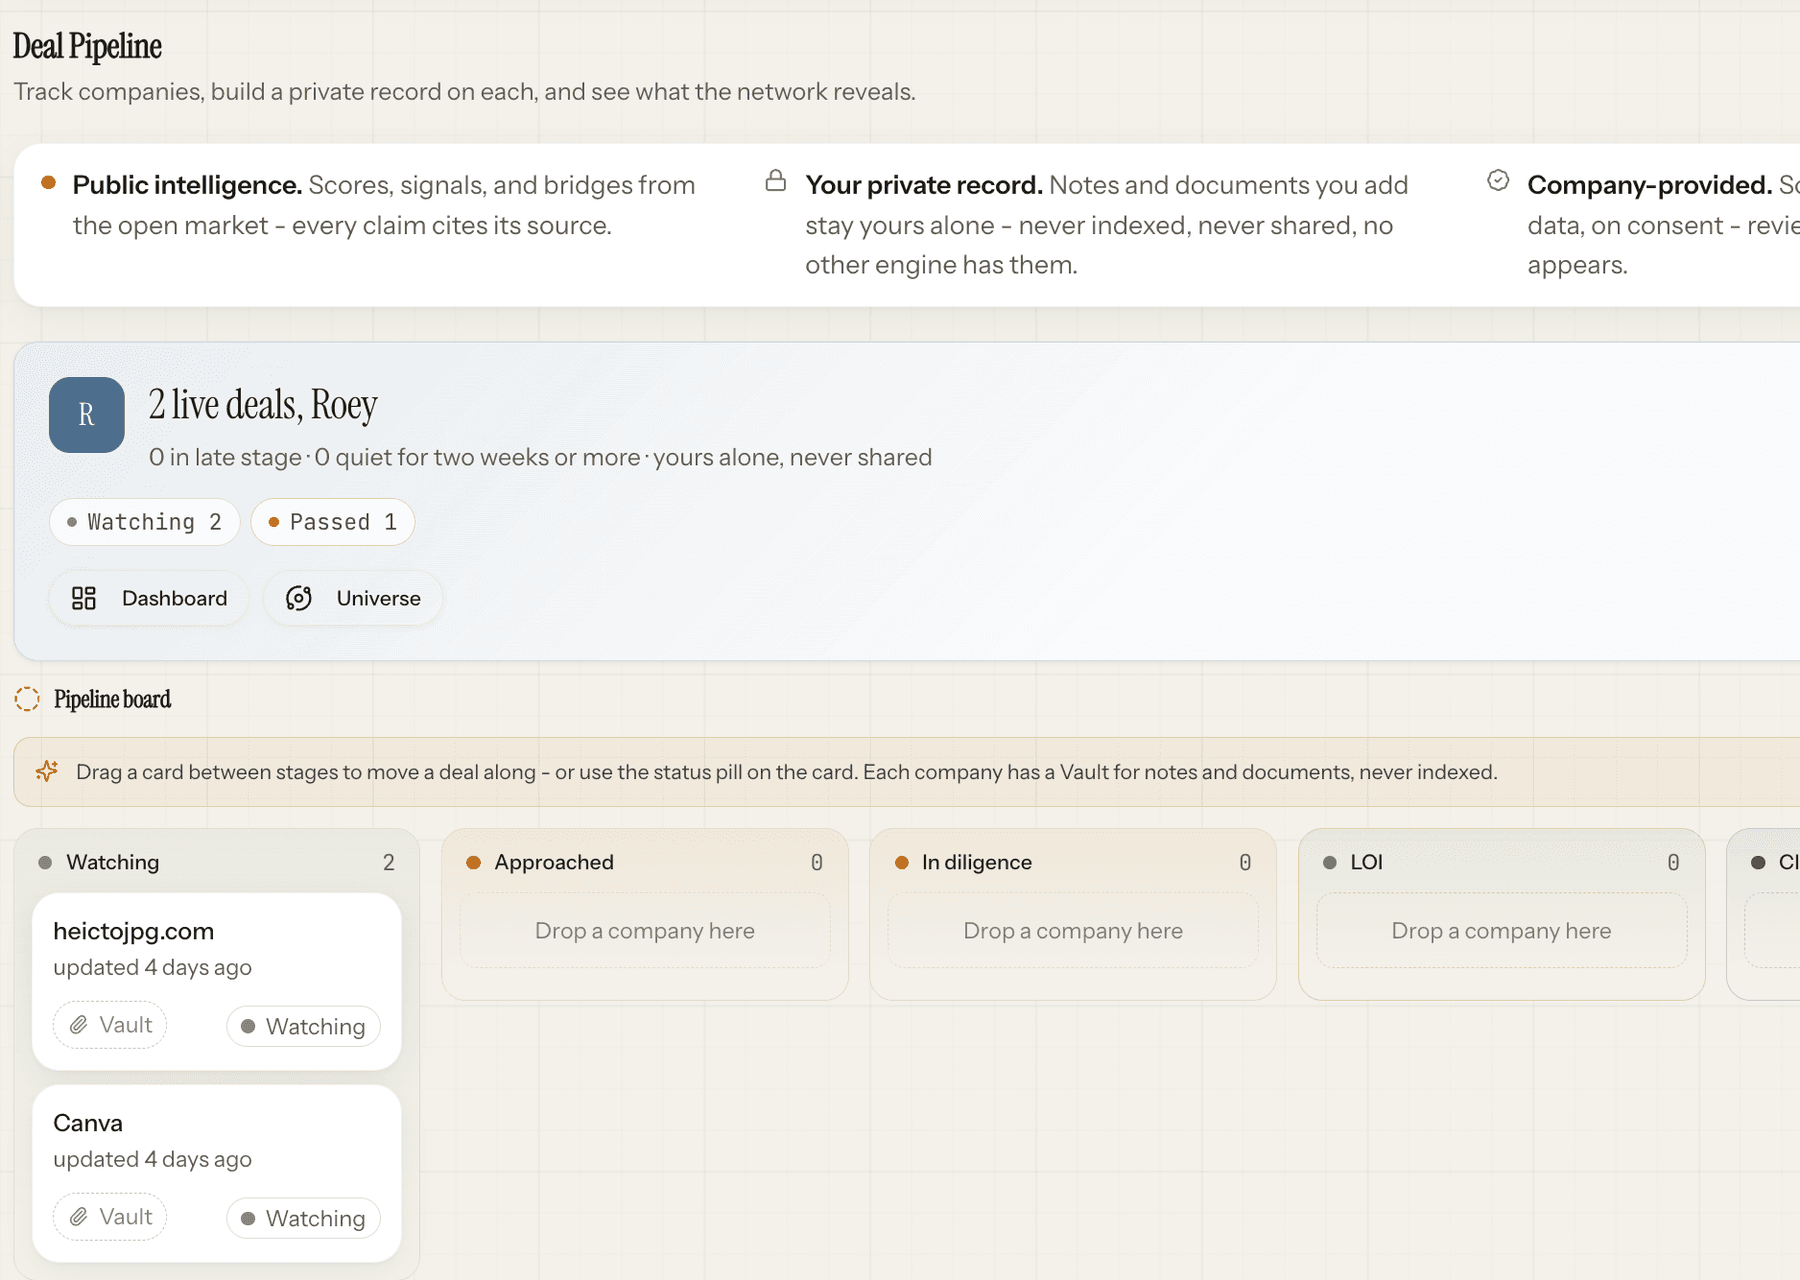1800x1280 pixels.
Task: Click the Watching column count 2
Action: [x=389, y=862]
